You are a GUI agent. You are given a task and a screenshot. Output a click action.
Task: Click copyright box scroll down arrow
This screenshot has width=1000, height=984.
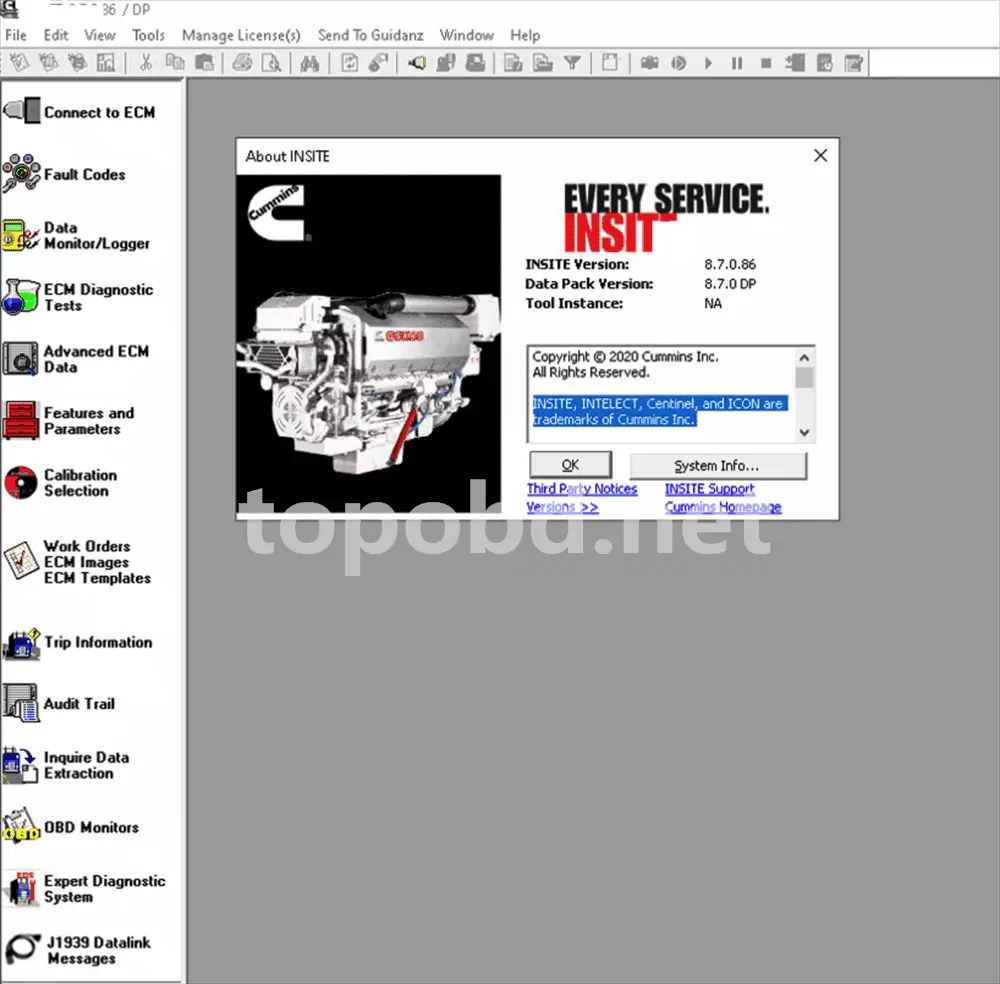(804, 432)
